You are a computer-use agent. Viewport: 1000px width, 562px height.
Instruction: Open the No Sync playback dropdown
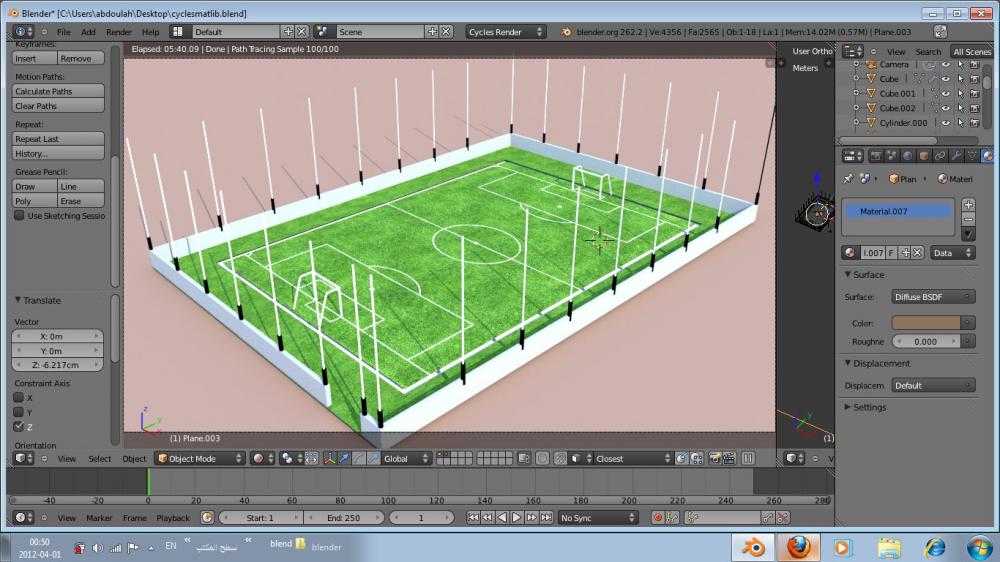click(598, 517)
